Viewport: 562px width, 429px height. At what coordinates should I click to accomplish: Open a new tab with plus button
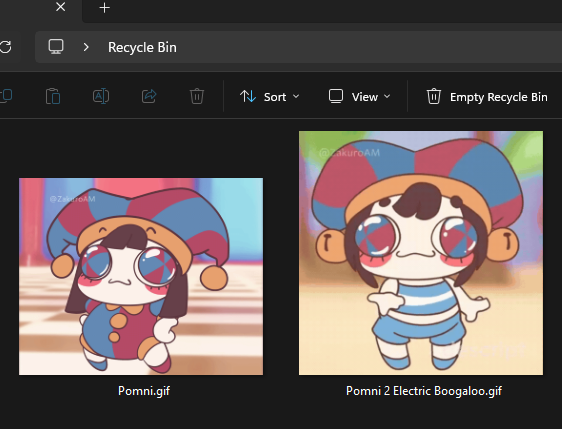104,8
